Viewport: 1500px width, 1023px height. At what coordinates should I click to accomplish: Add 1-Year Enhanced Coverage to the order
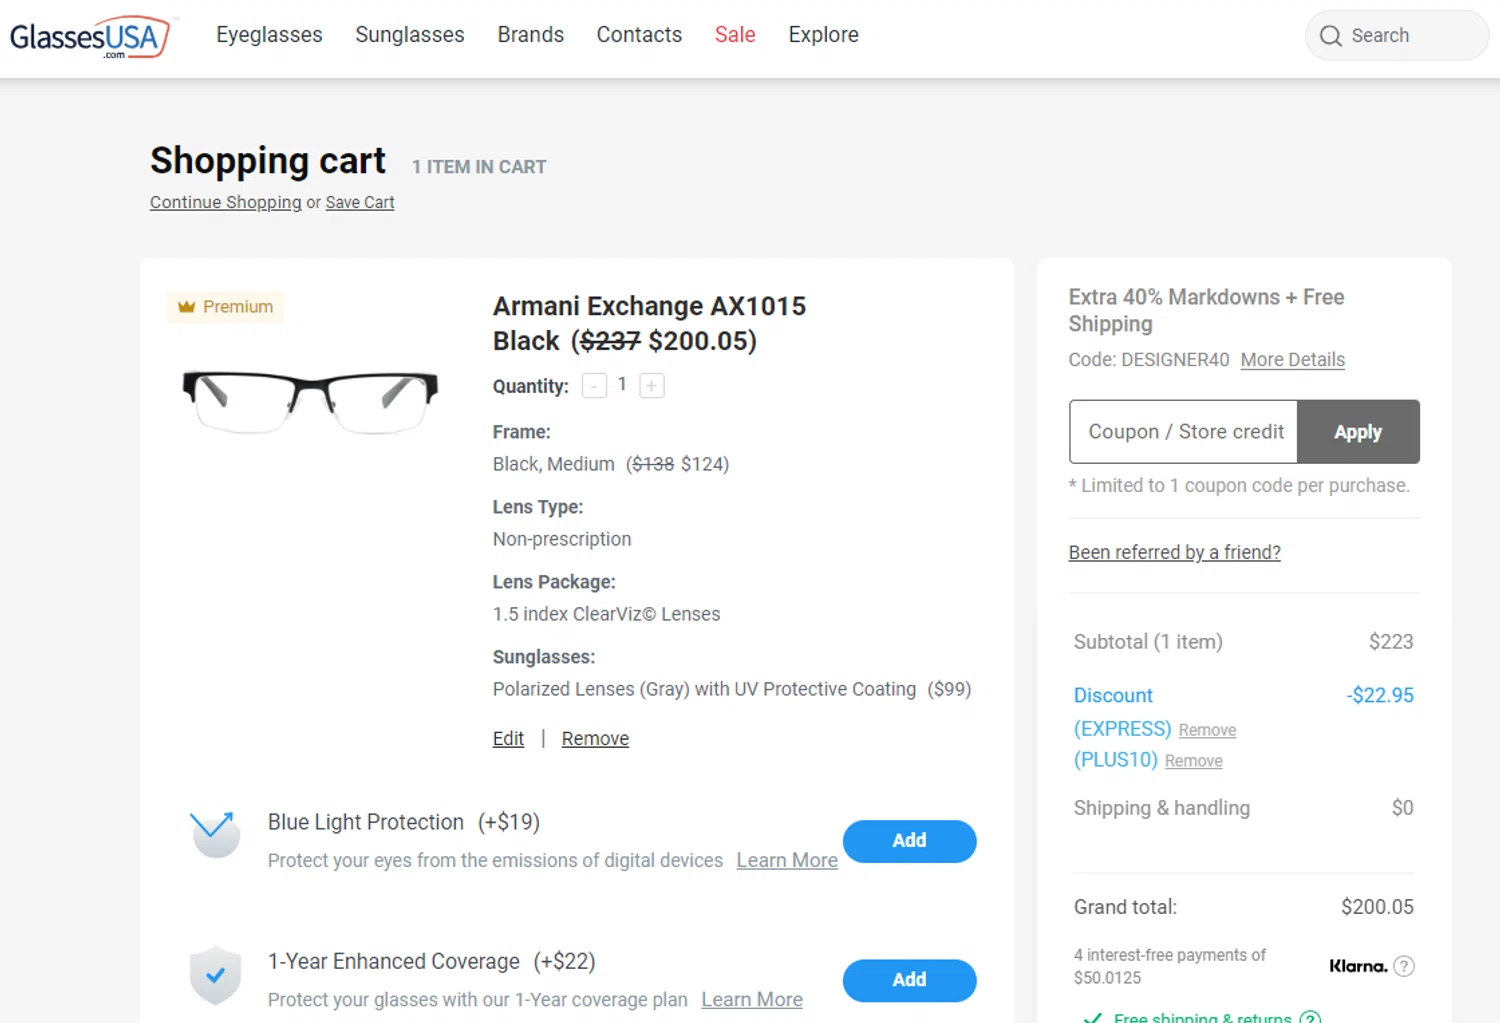910,980
